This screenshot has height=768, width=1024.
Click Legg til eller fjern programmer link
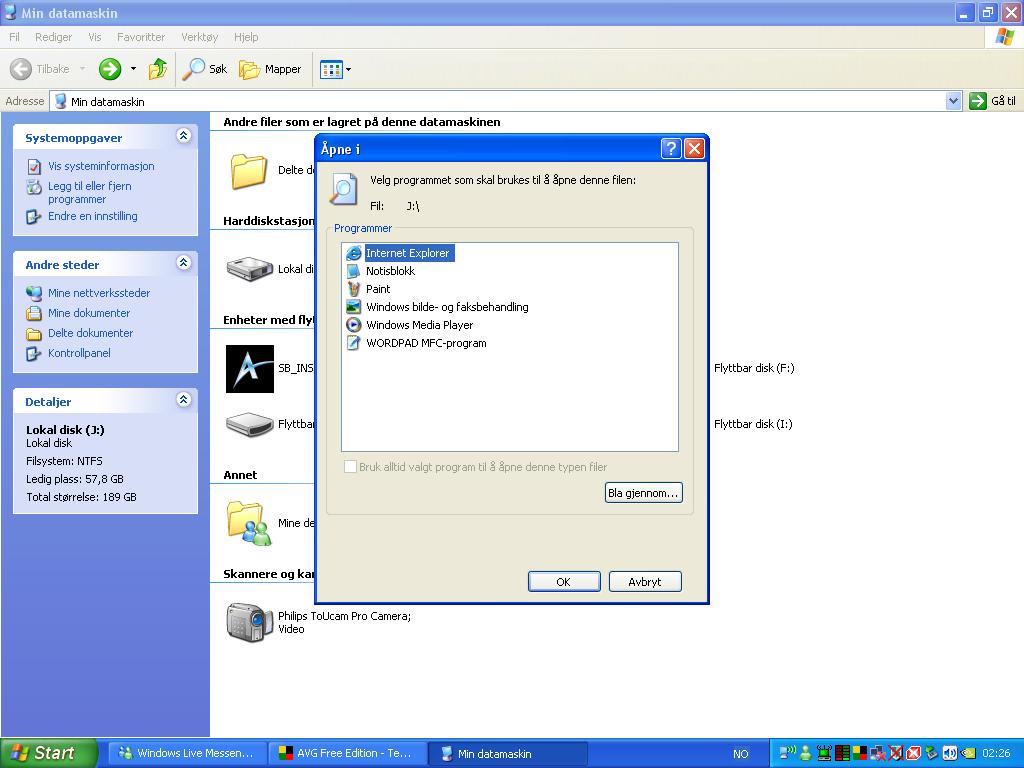point(89,193)
